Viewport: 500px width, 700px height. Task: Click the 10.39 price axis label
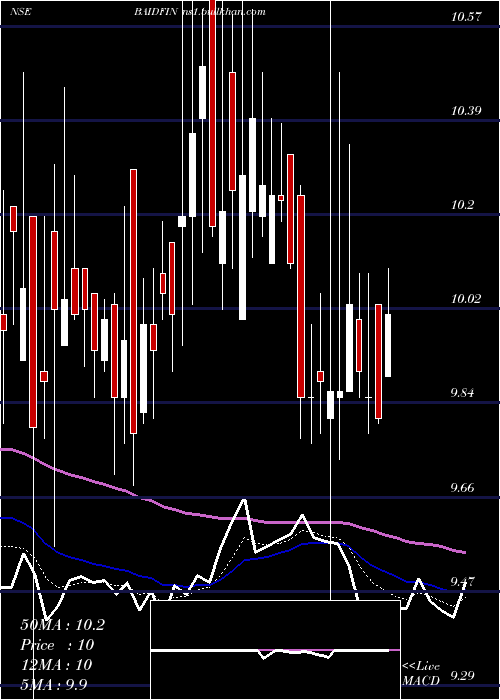pyautogui.click(x=466, y=111)
